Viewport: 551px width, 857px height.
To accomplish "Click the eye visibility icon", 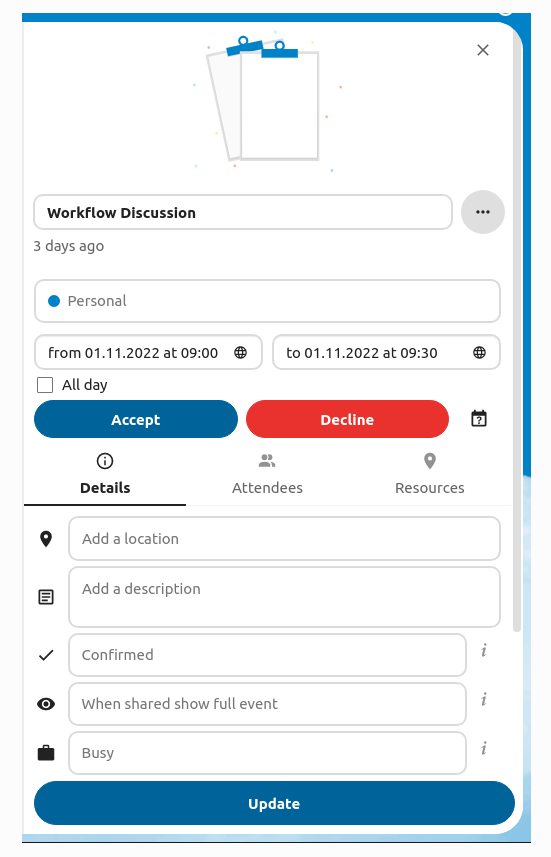I will point(46,704).
